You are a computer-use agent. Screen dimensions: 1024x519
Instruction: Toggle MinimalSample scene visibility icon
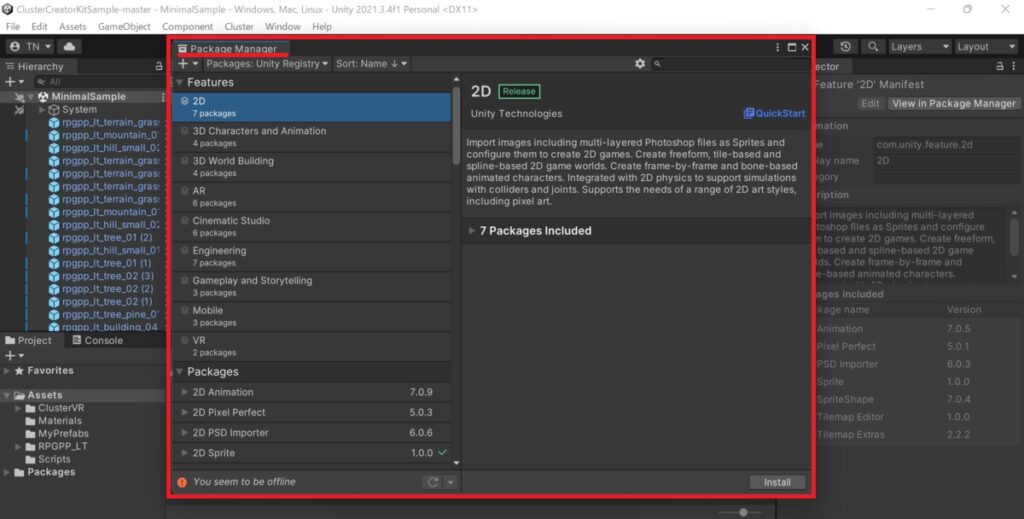click(19, 97)
